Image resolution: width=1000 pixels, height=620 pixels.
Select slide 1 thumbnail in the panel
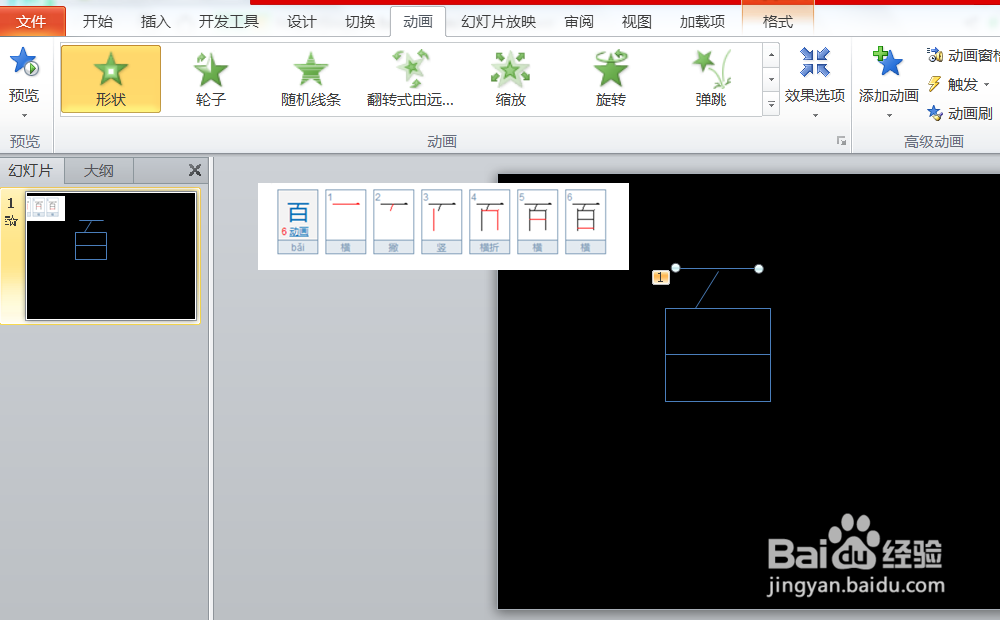coord(110,255)
